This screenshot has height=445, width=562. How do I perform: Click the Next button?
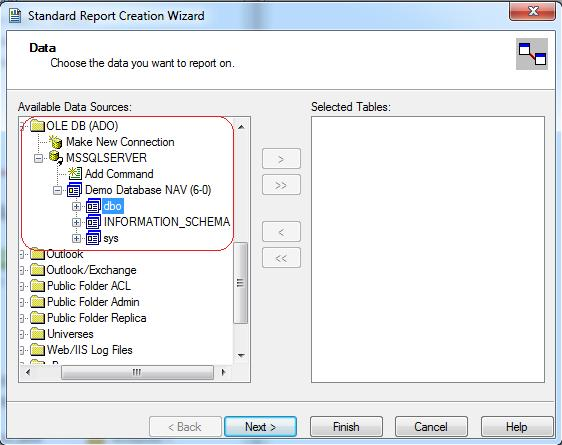coord(261,427)
